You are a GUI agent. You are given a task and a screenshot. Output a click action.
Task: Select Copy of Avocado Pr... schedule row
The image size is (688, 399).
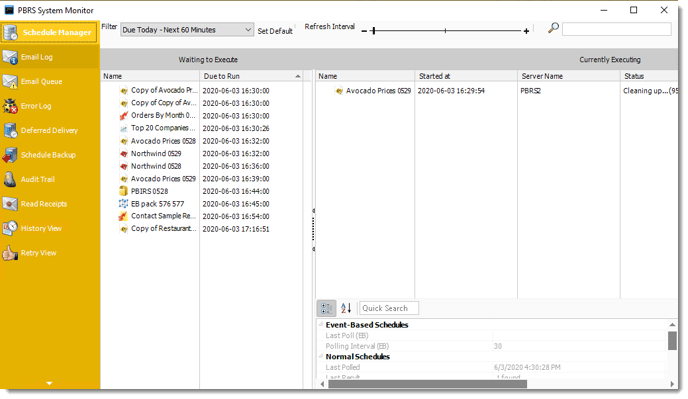coord(202,90)
